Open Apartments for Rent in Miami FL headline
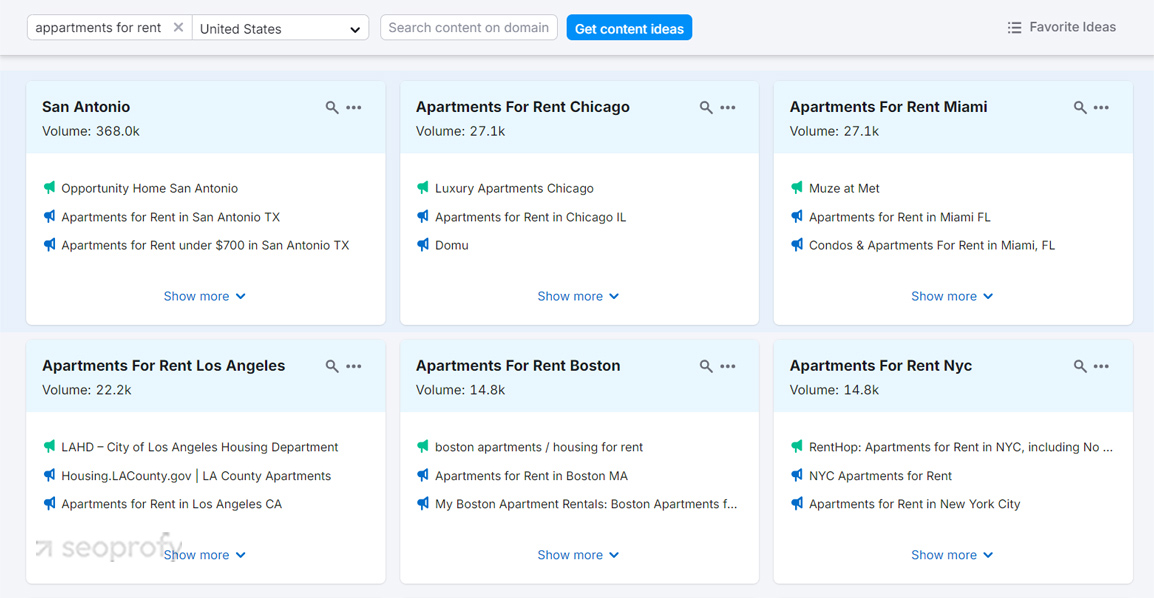 pos(899,217)
